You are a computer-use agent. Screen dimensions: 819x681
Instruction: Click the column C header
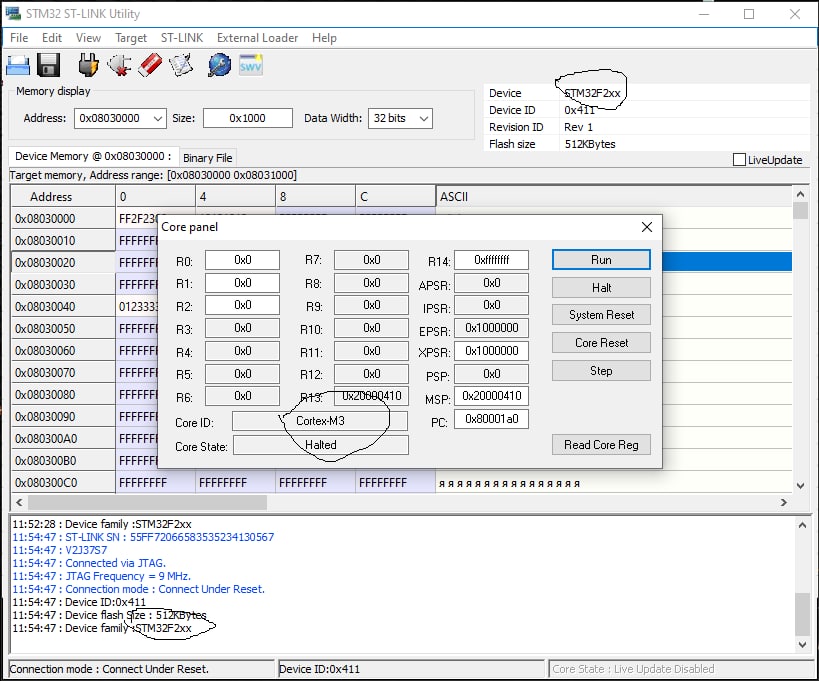coord(395,197)
